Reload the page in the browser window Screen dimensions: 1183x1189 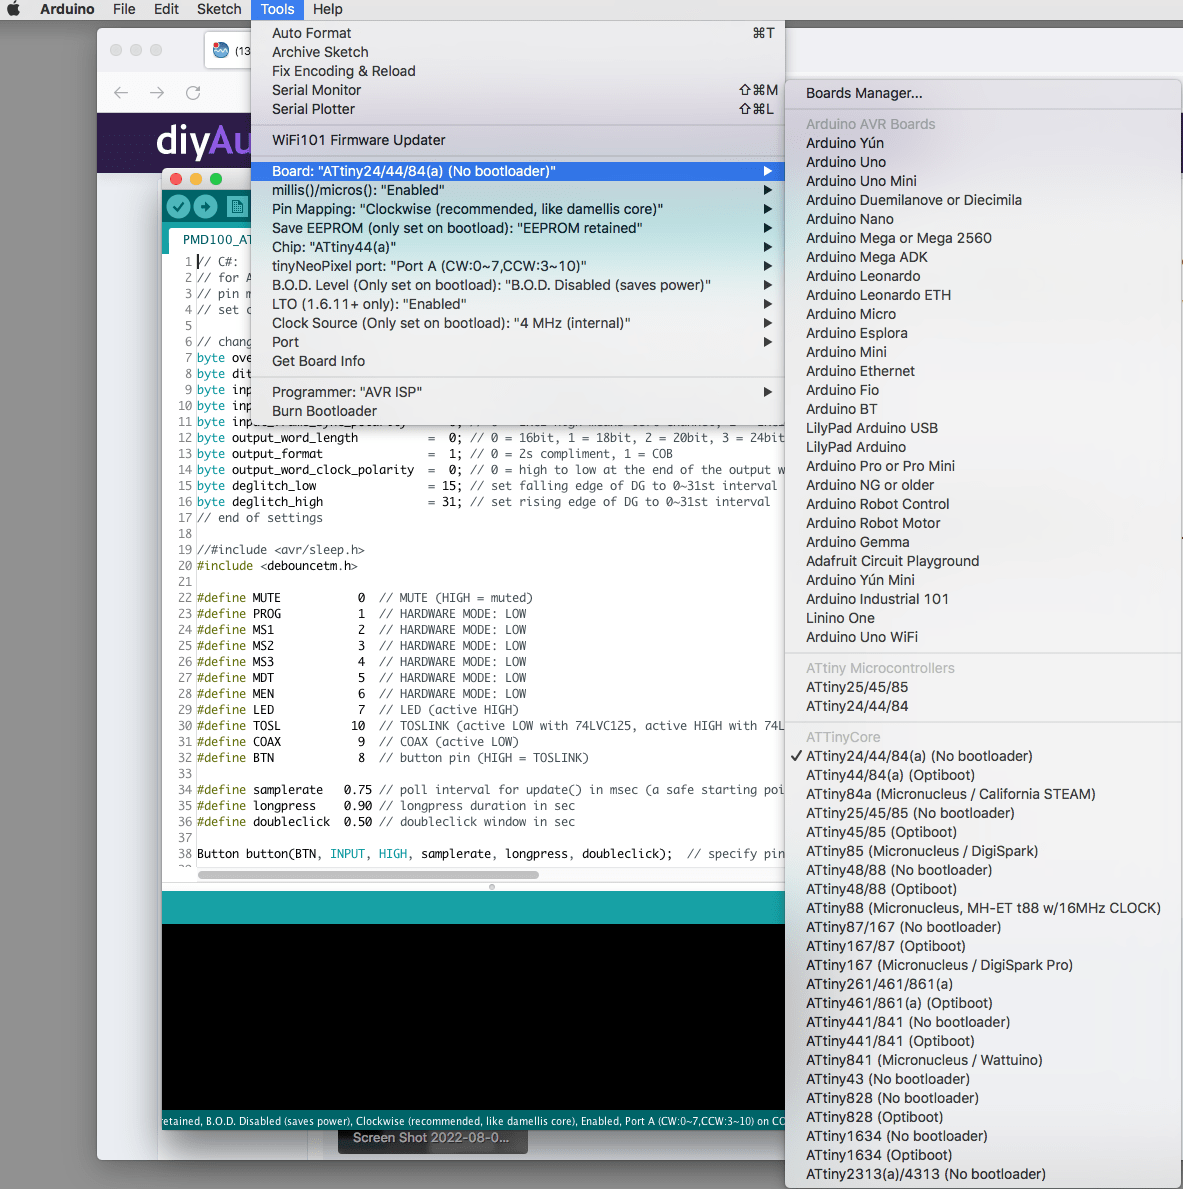pos(193,93)
